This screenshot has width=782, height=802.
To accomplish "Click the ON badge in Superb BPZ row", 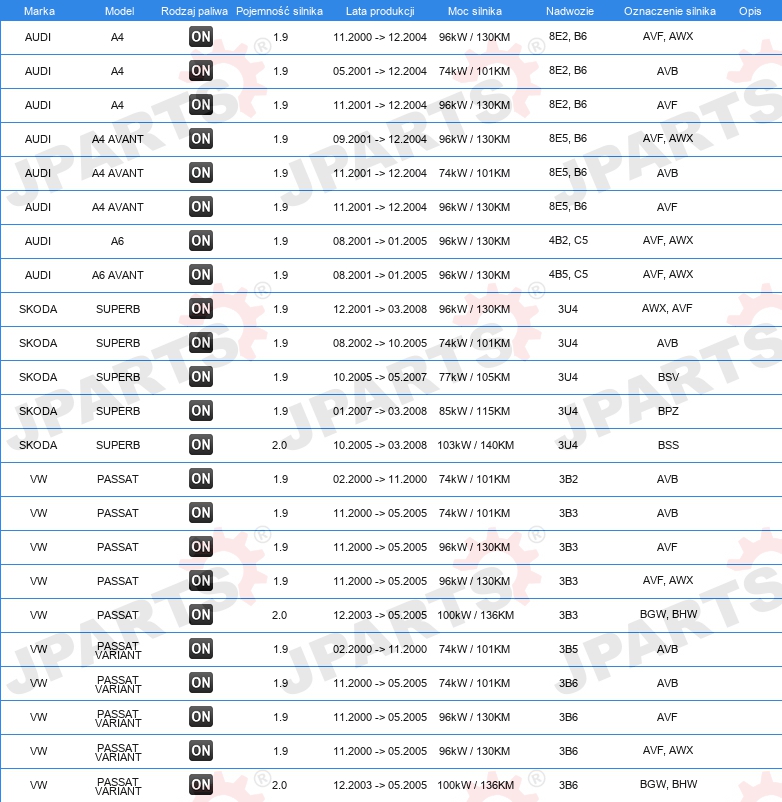I will 200,411.
